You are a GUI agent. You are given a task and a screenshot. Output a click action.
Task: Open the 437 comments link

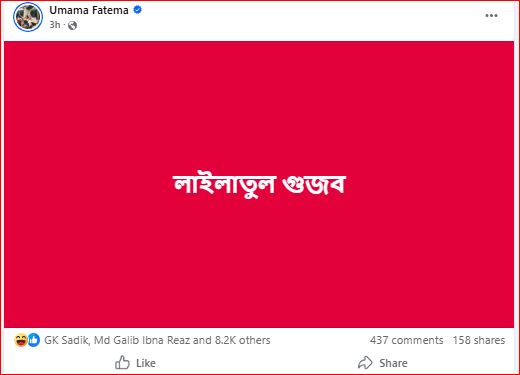click(x=406, y=340)
